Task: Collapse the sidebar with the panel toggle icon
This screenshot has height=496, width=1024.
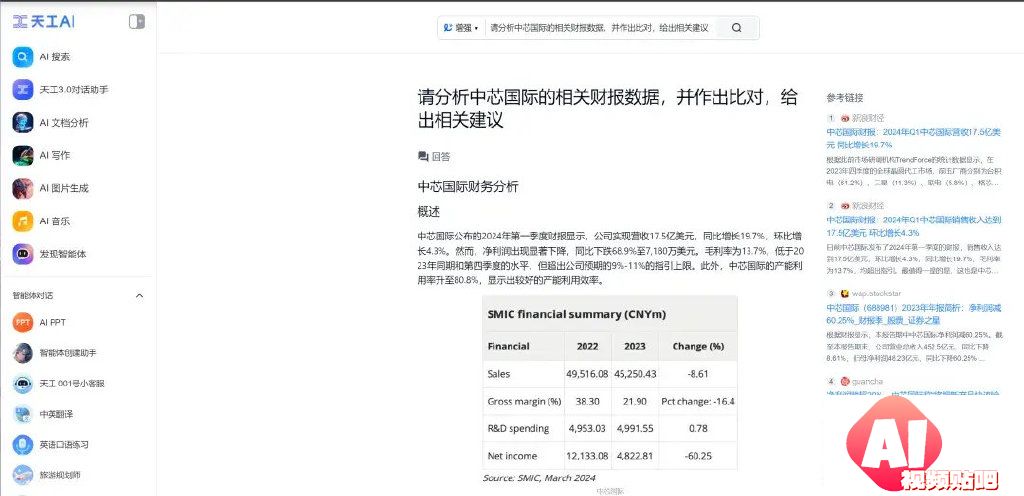Action: click(136, 22)
